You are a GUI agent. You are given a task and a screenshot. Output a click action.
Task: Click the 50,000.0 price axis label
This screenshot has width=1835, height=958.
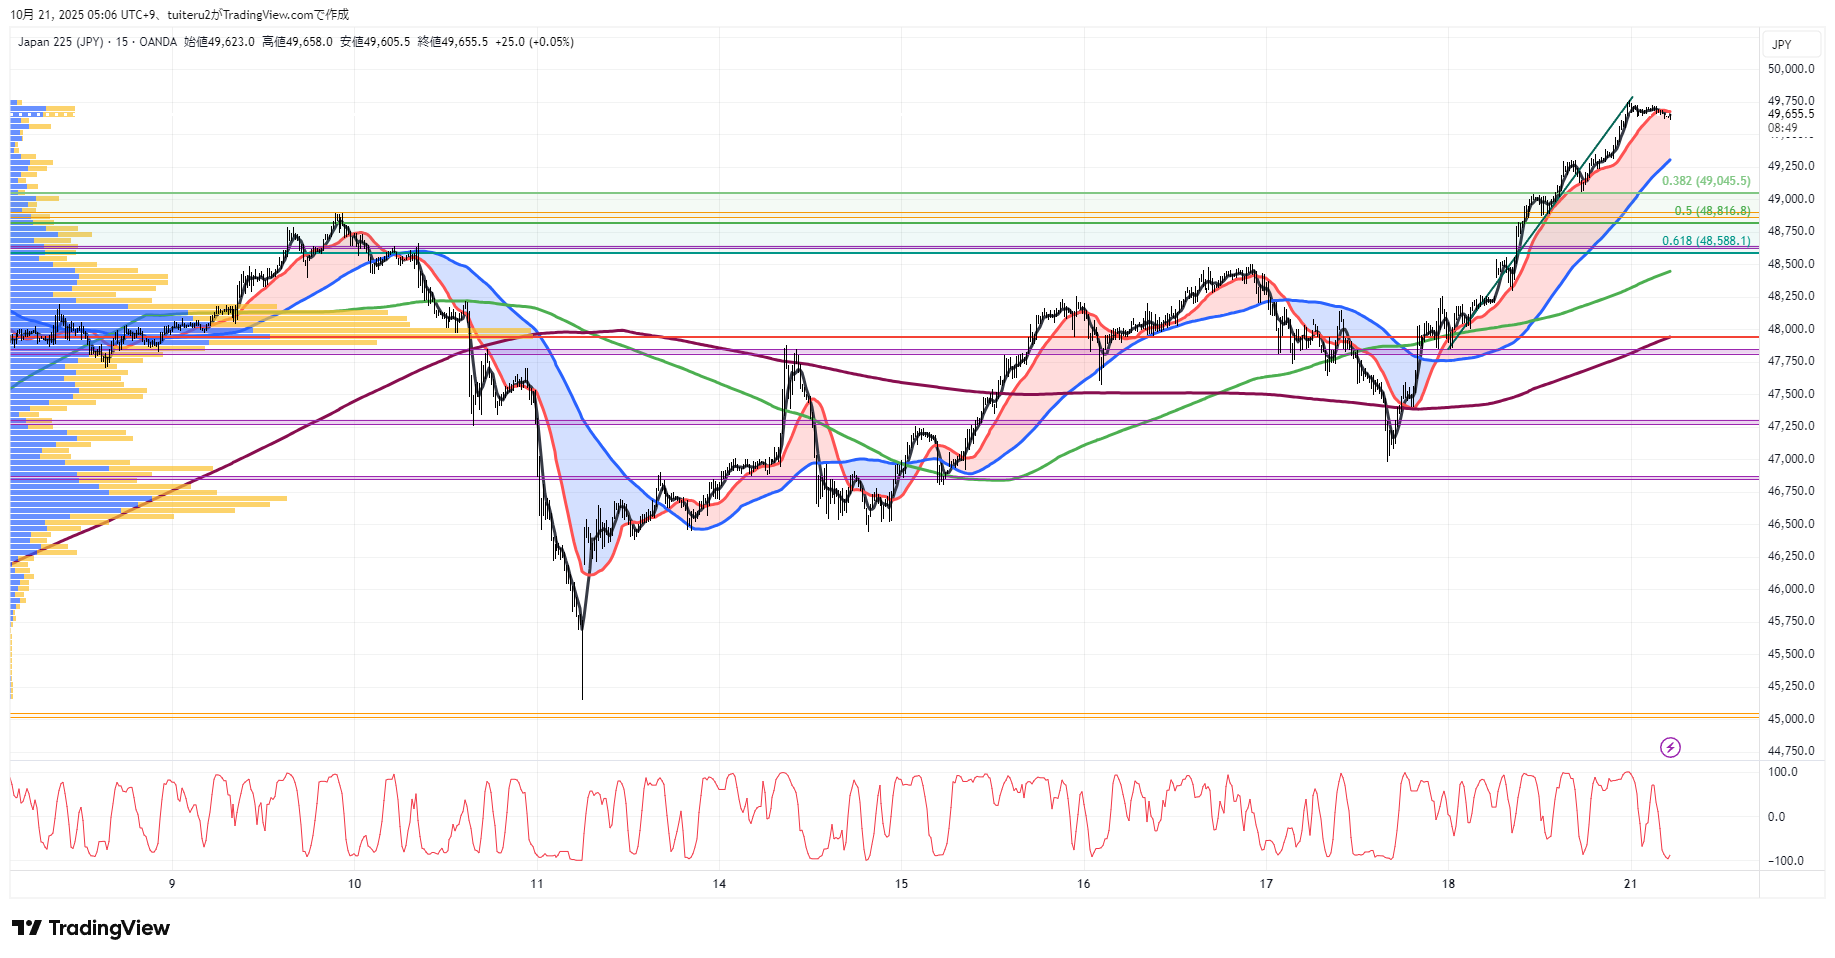[1791, 69]
